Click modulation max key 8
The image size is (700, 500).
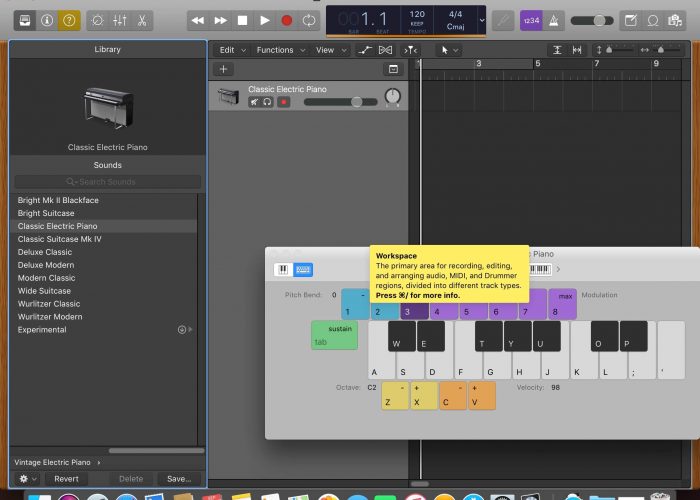[562, 304]
